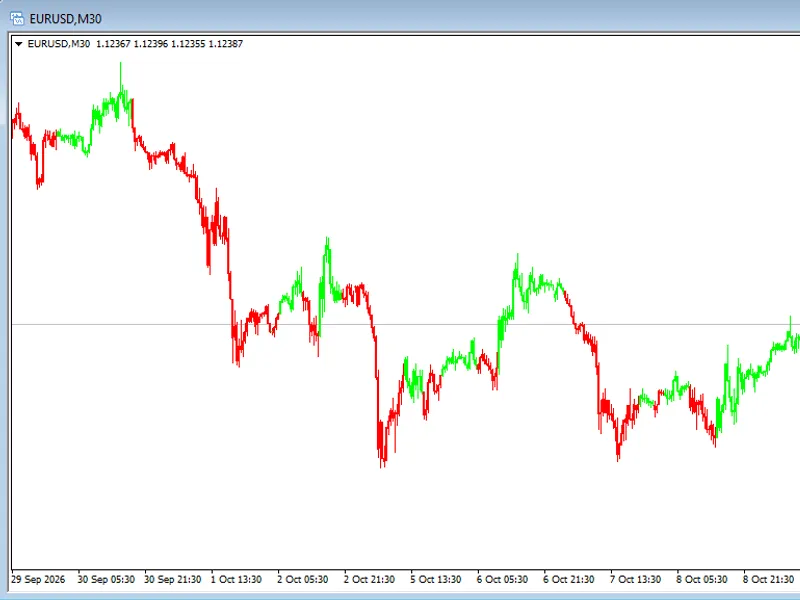Click the high price value 1.12396
This screenshot has height=600, width=800.
[151, 44]
